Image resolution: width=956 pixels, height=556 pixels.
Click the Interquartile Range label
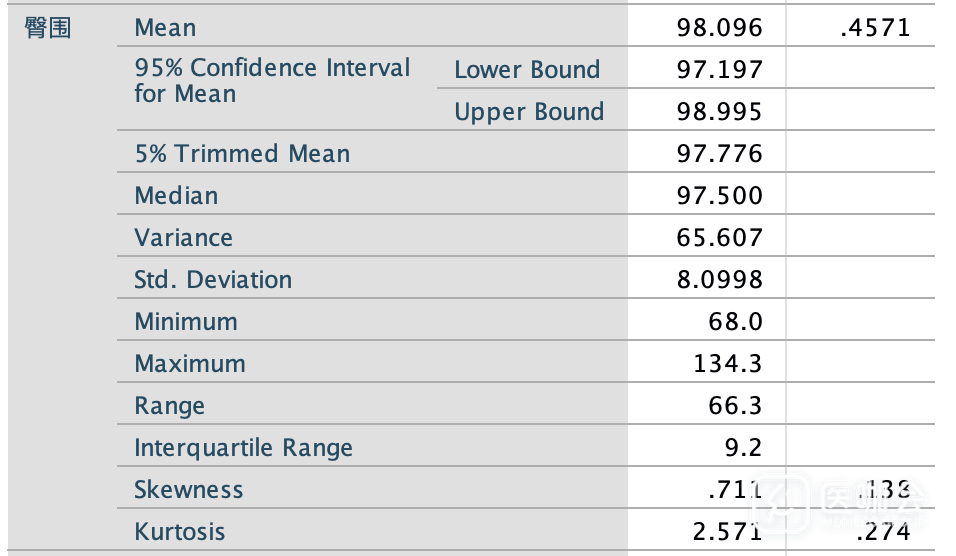coord(243,448)
